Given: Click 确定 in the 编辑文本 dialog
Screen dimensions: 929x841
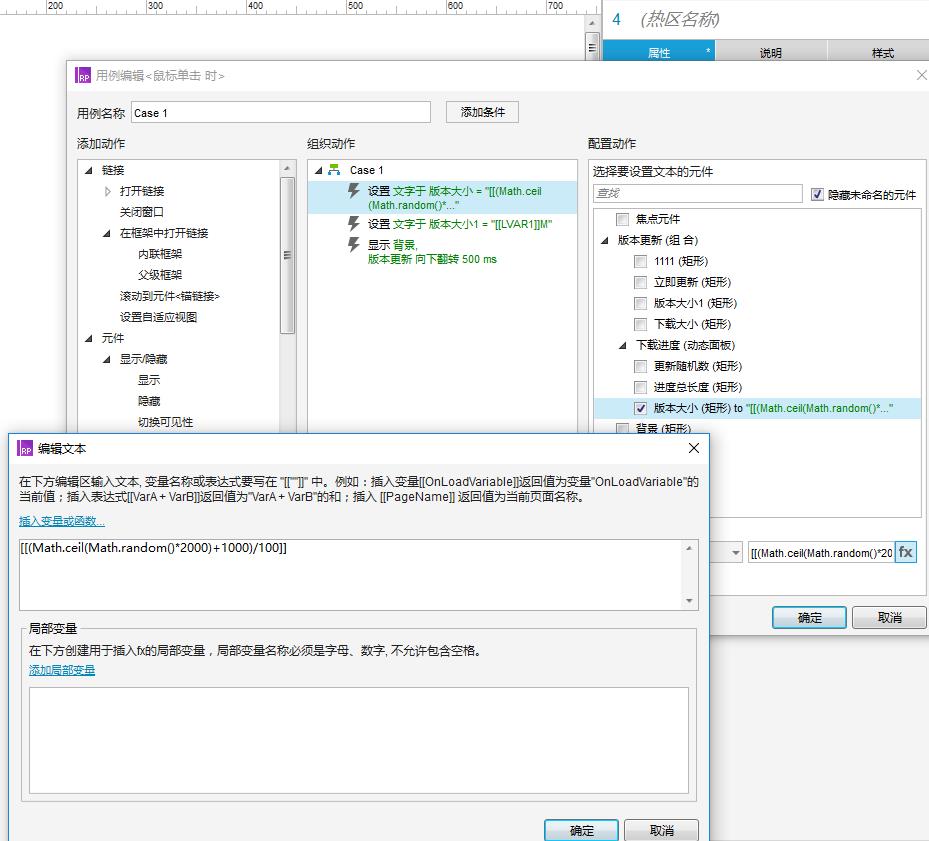Looking at the screenshot, I should 581,831.
